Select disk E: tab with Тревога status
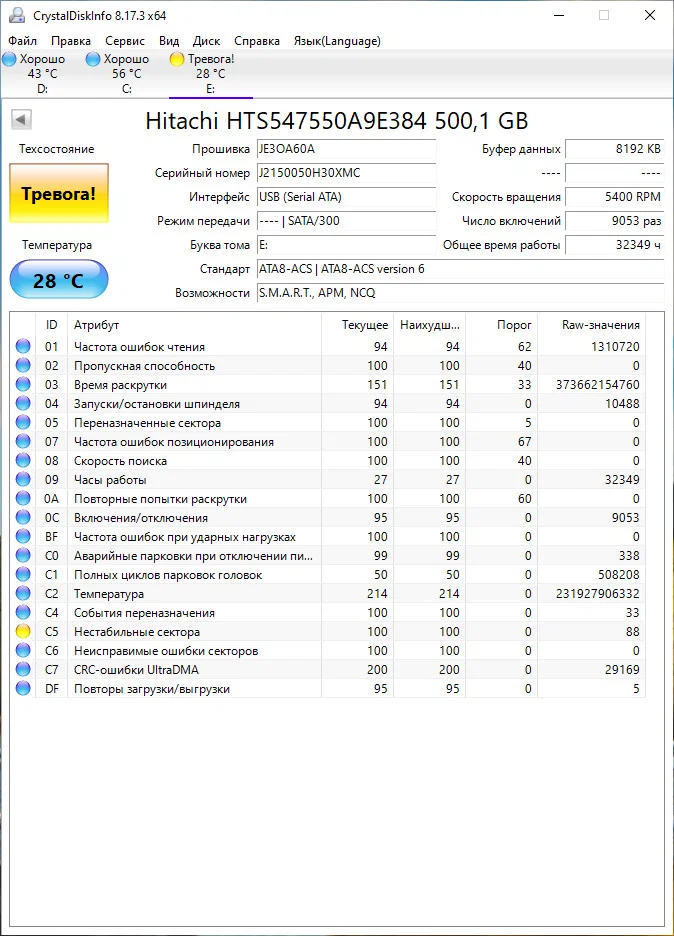Screen dimensions: 674x936 click(x=211, y=74)
